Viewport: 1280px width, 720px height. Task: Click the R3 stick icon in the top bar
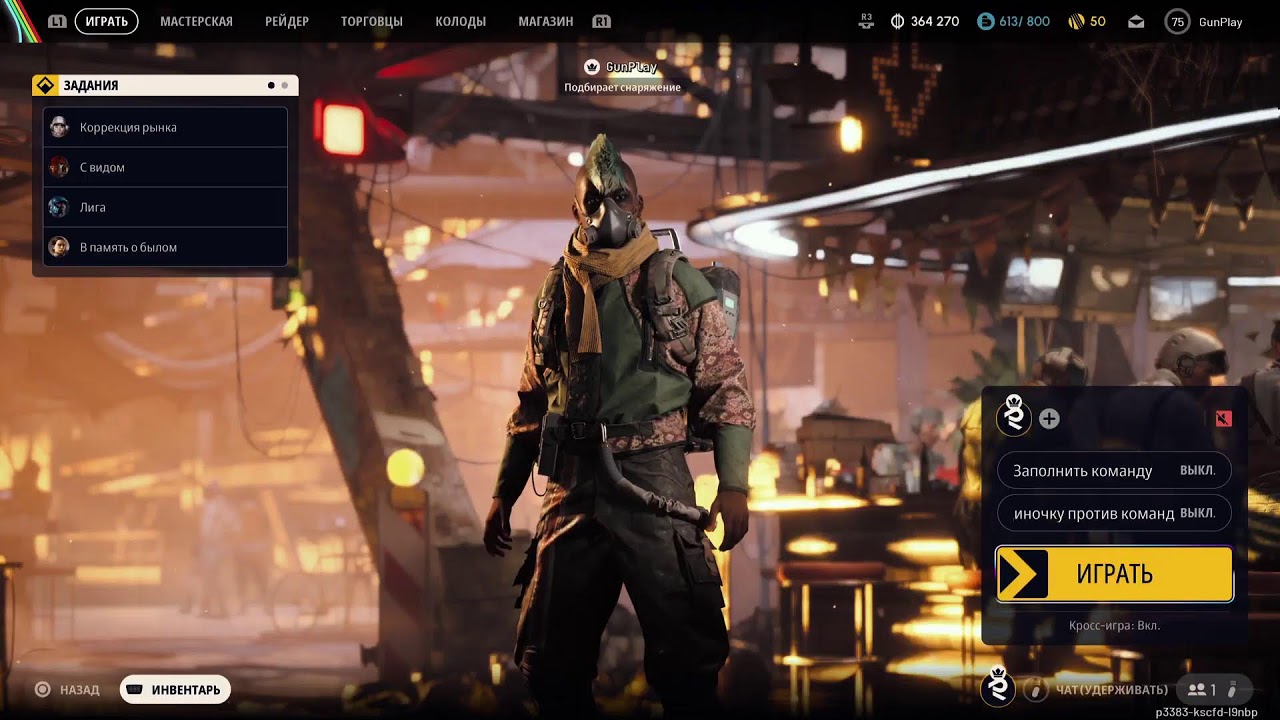coord(866,20)
